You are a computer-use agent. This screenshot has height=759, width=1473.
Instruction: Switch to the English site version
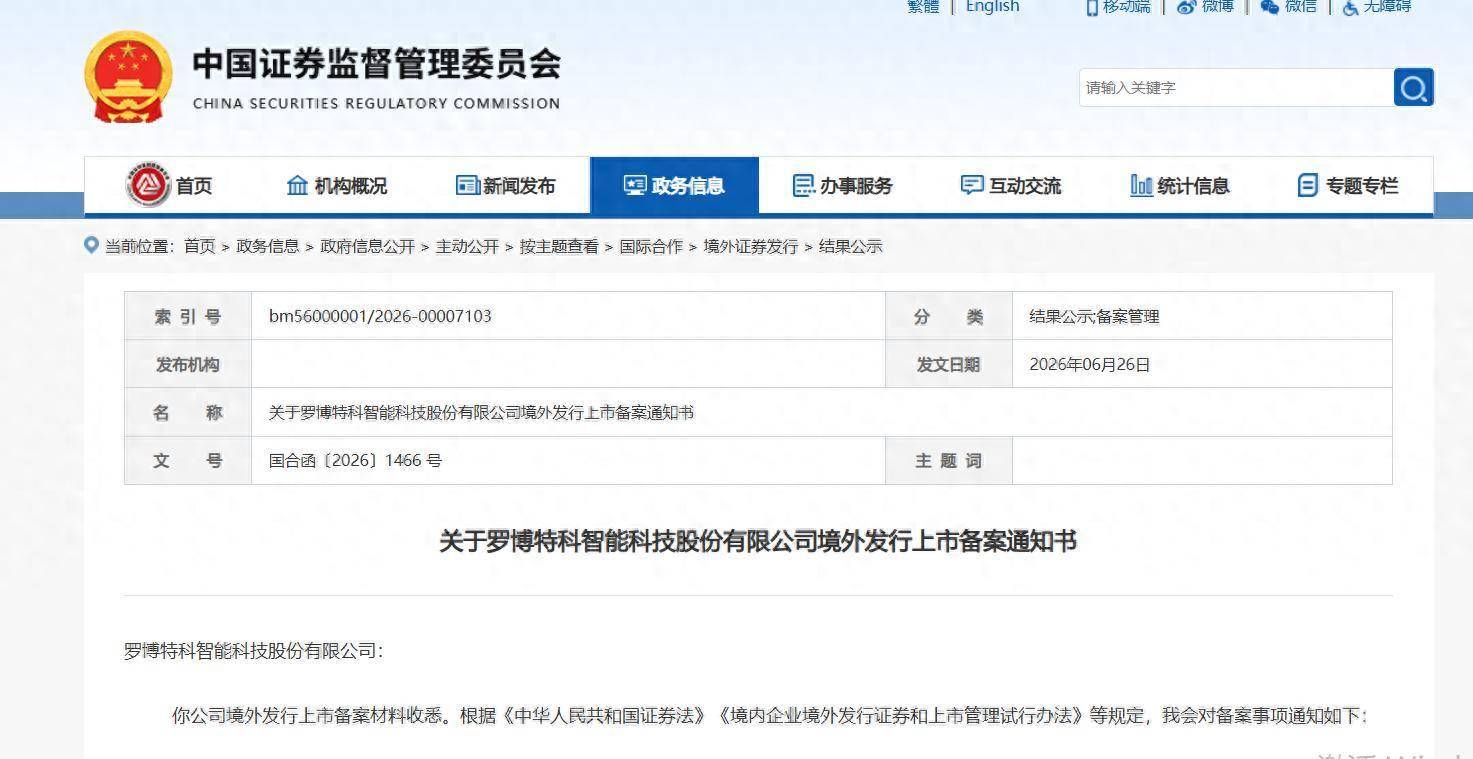(992, 7)
